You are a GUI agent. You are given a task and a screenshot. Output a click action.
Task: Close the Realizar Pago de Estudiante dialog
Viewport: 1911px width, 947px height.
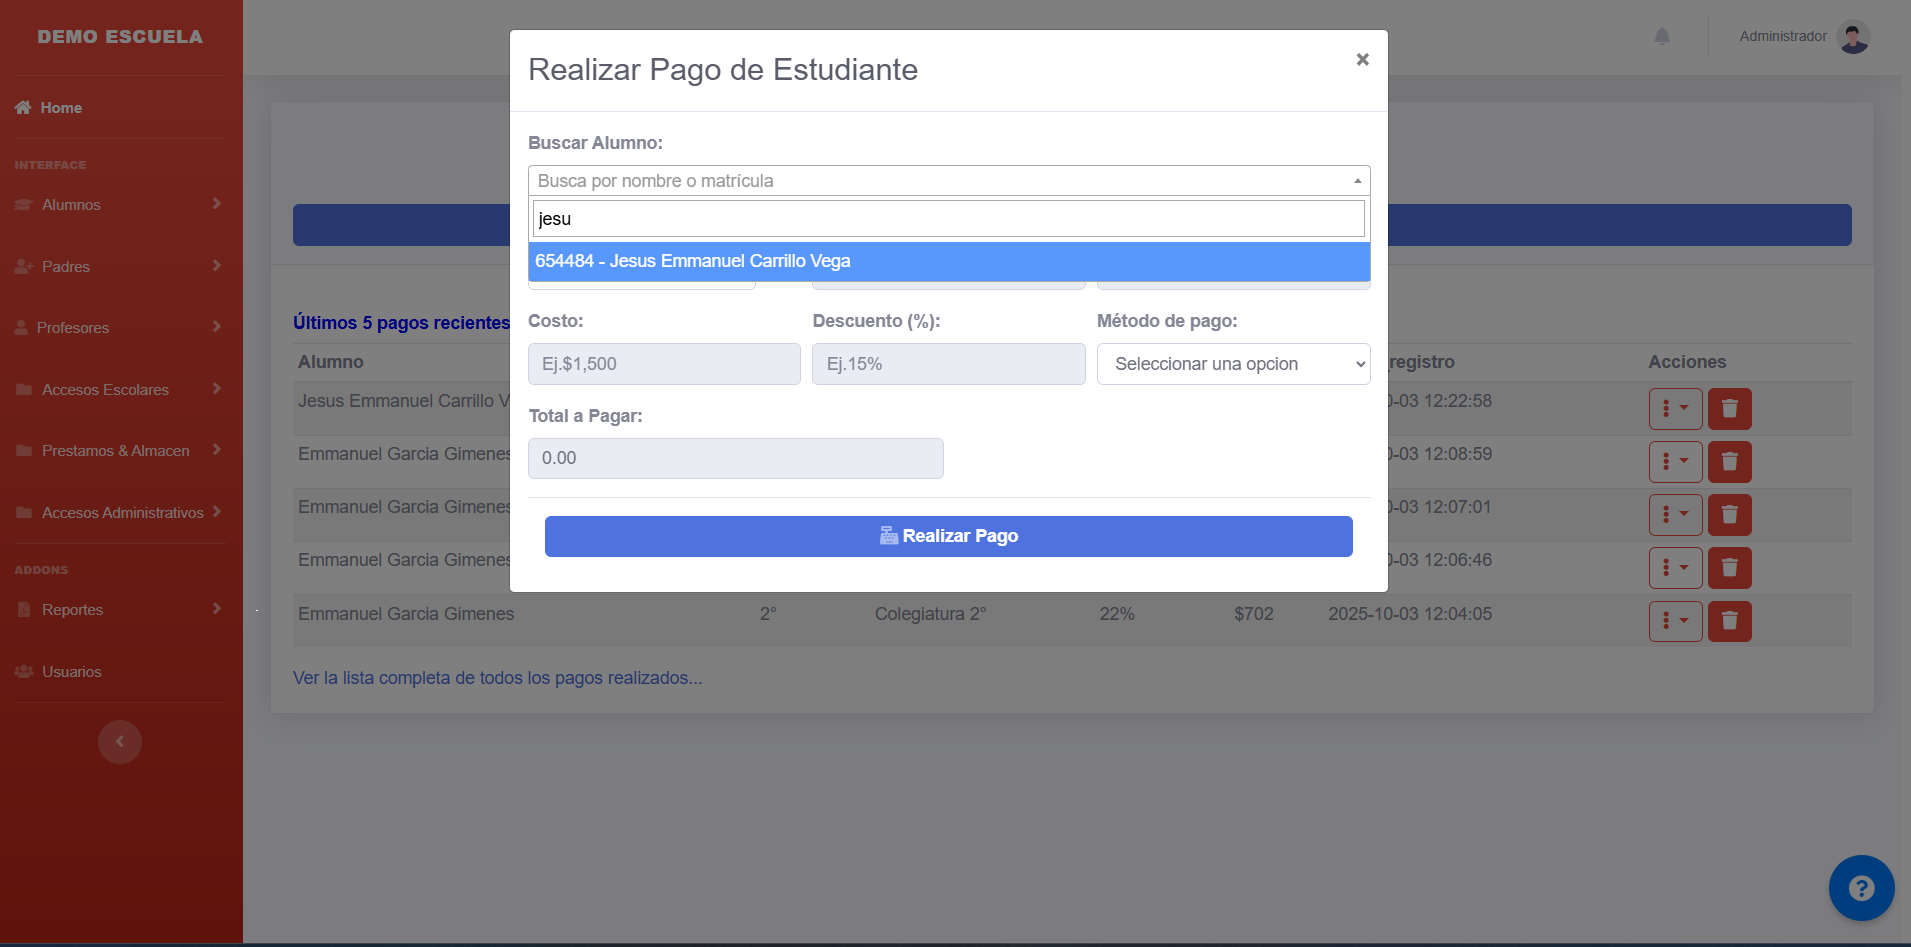coord(1362,60)
